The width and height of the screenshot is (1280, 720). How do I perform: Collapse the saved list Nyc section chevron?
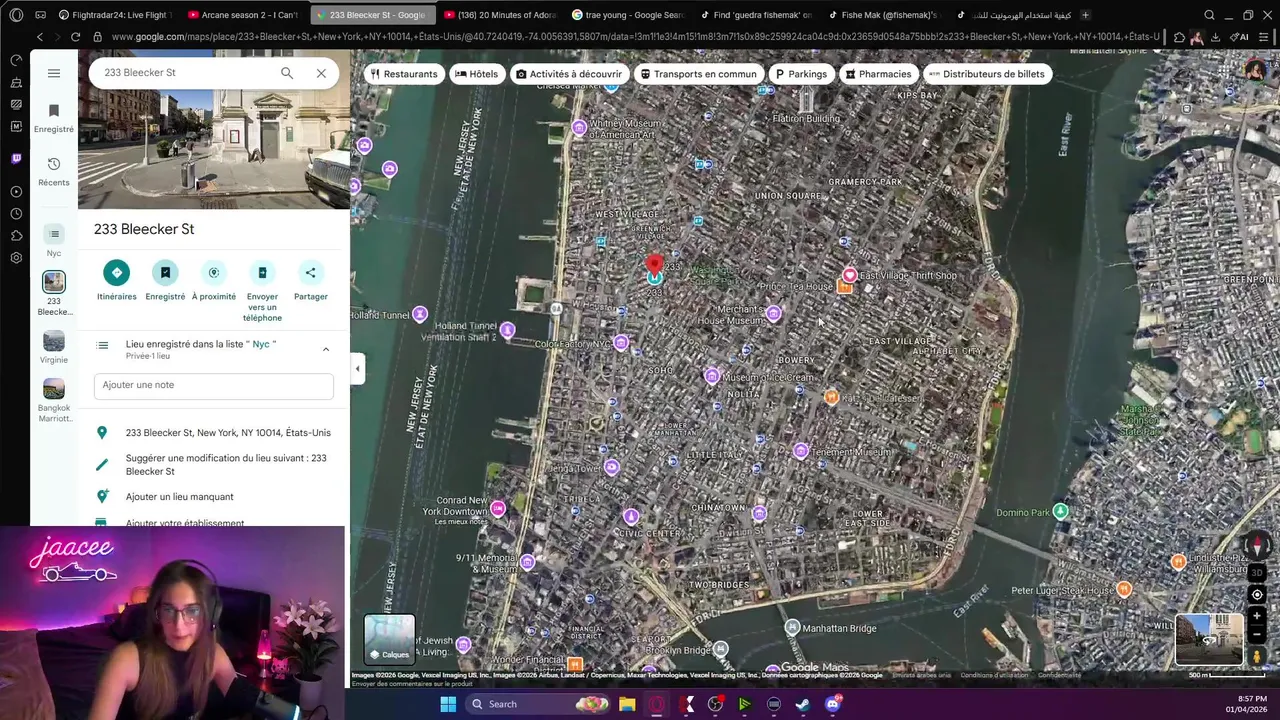click(x=325, y=349)
